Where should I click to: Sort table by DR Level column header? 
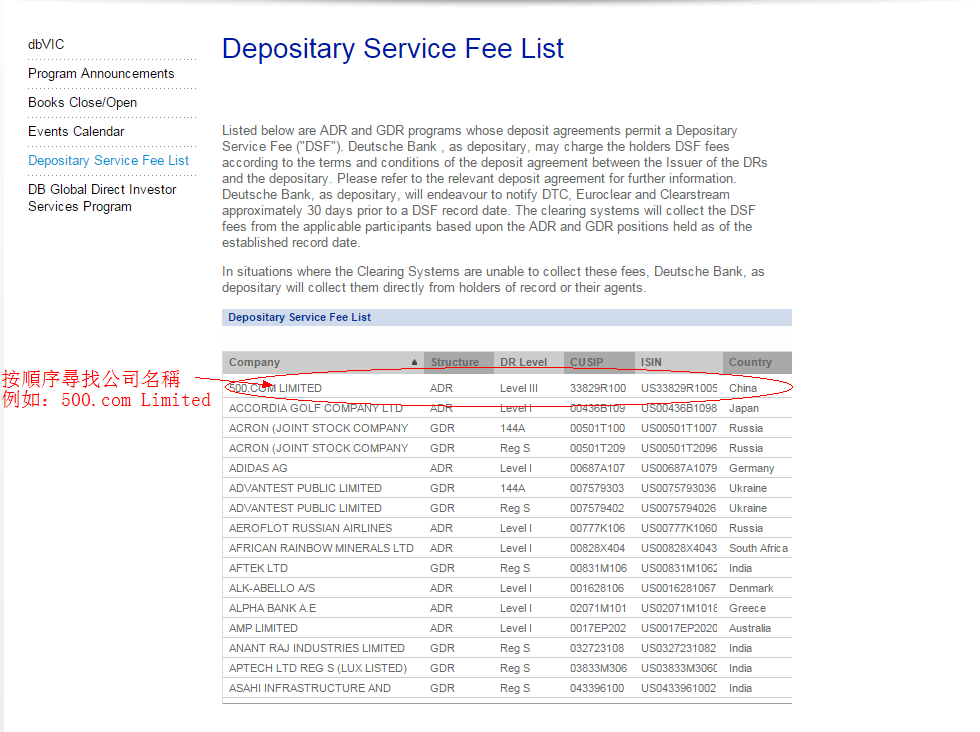(x=523, y=362)
